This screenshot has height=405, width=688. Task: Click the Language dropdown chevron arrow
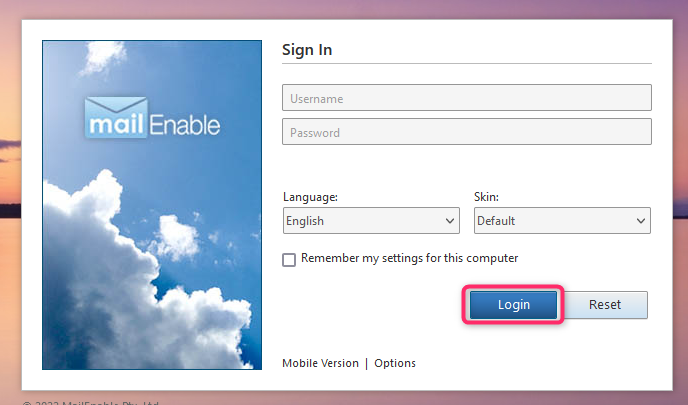pyautogui.click(x=450, y=221)
